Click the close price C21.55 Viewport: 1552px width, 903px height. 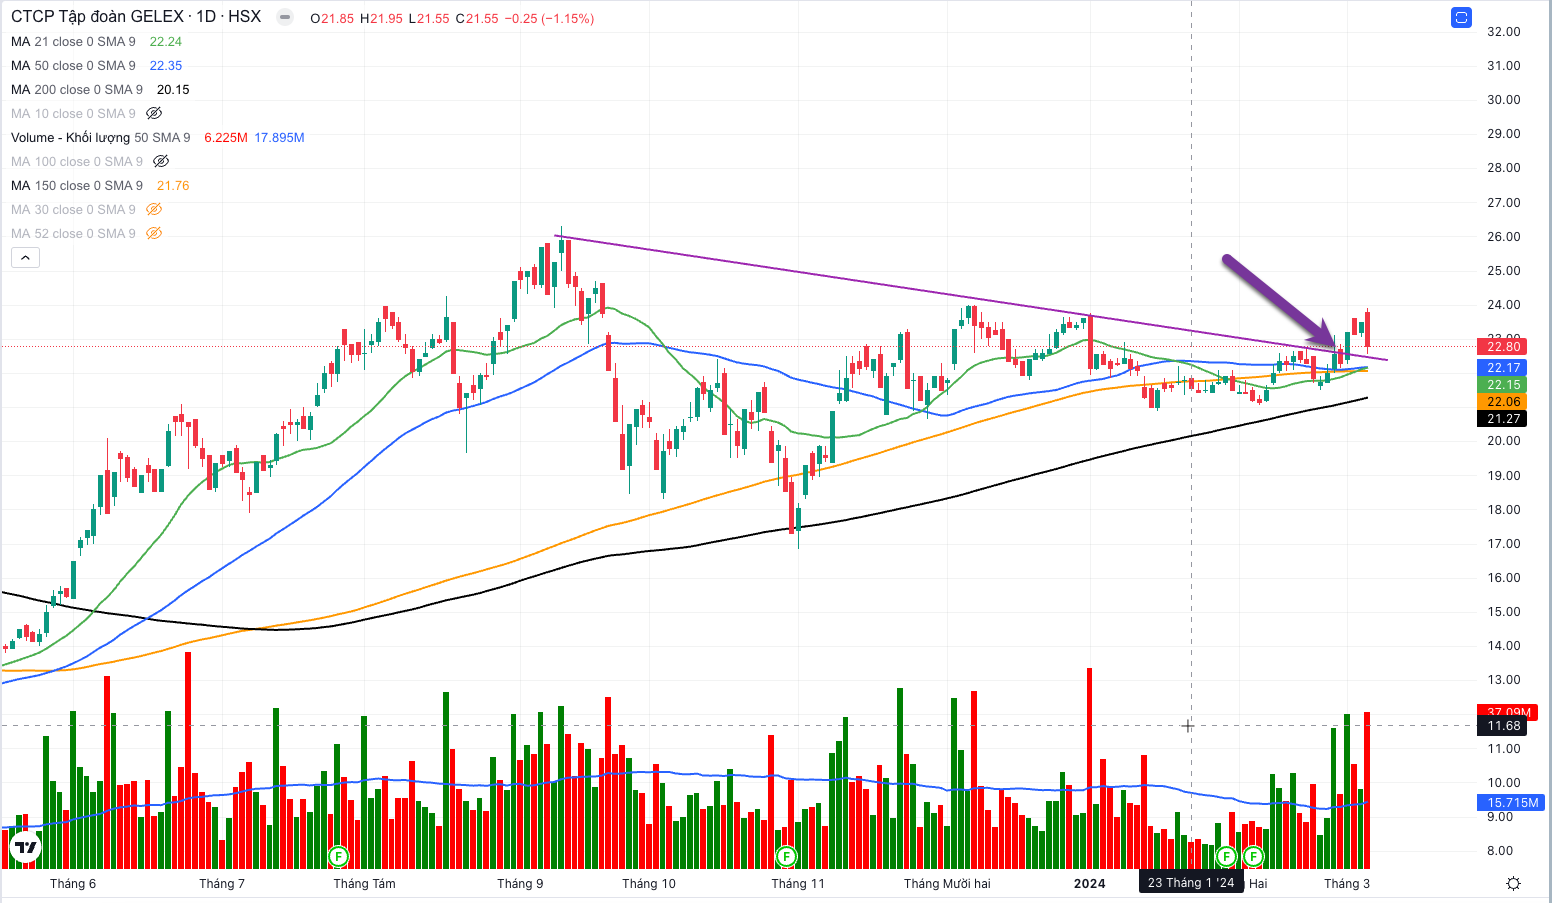point(477,18)
